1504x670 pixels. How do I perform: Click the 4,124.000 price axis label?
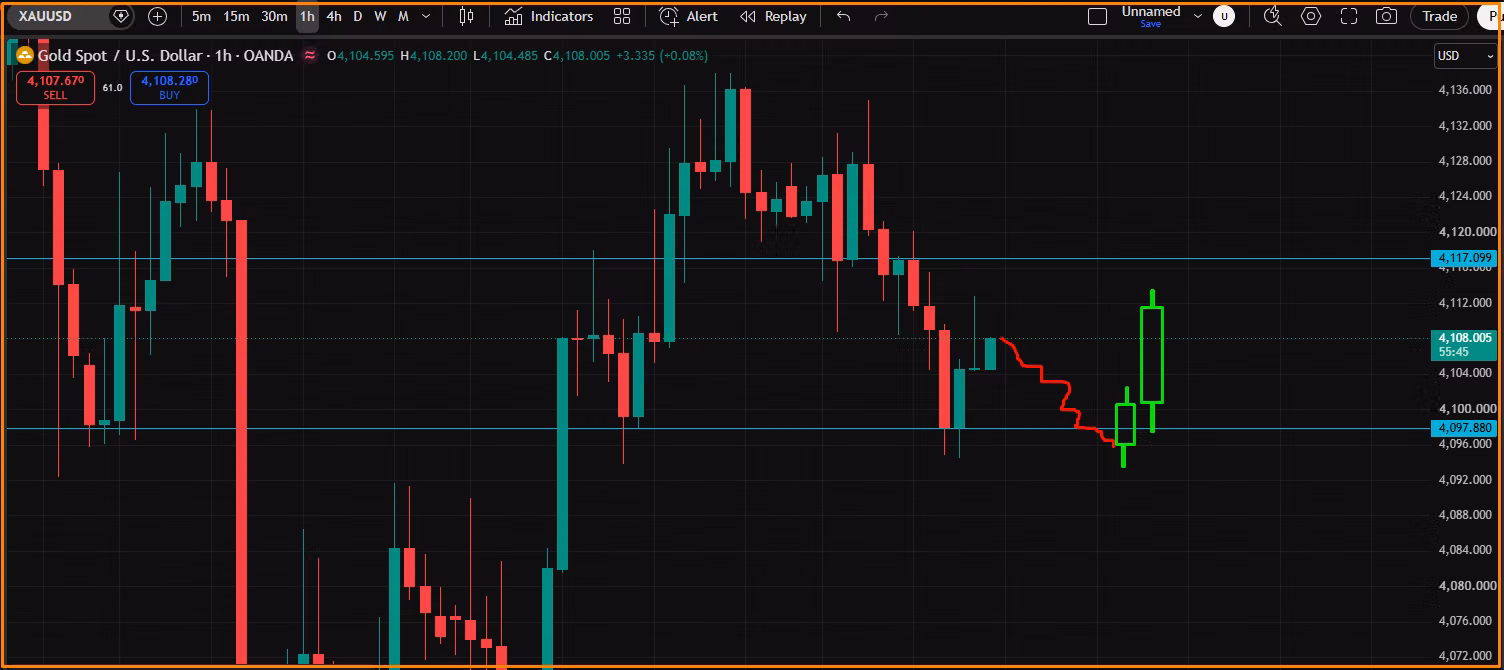pos(1465,196)
